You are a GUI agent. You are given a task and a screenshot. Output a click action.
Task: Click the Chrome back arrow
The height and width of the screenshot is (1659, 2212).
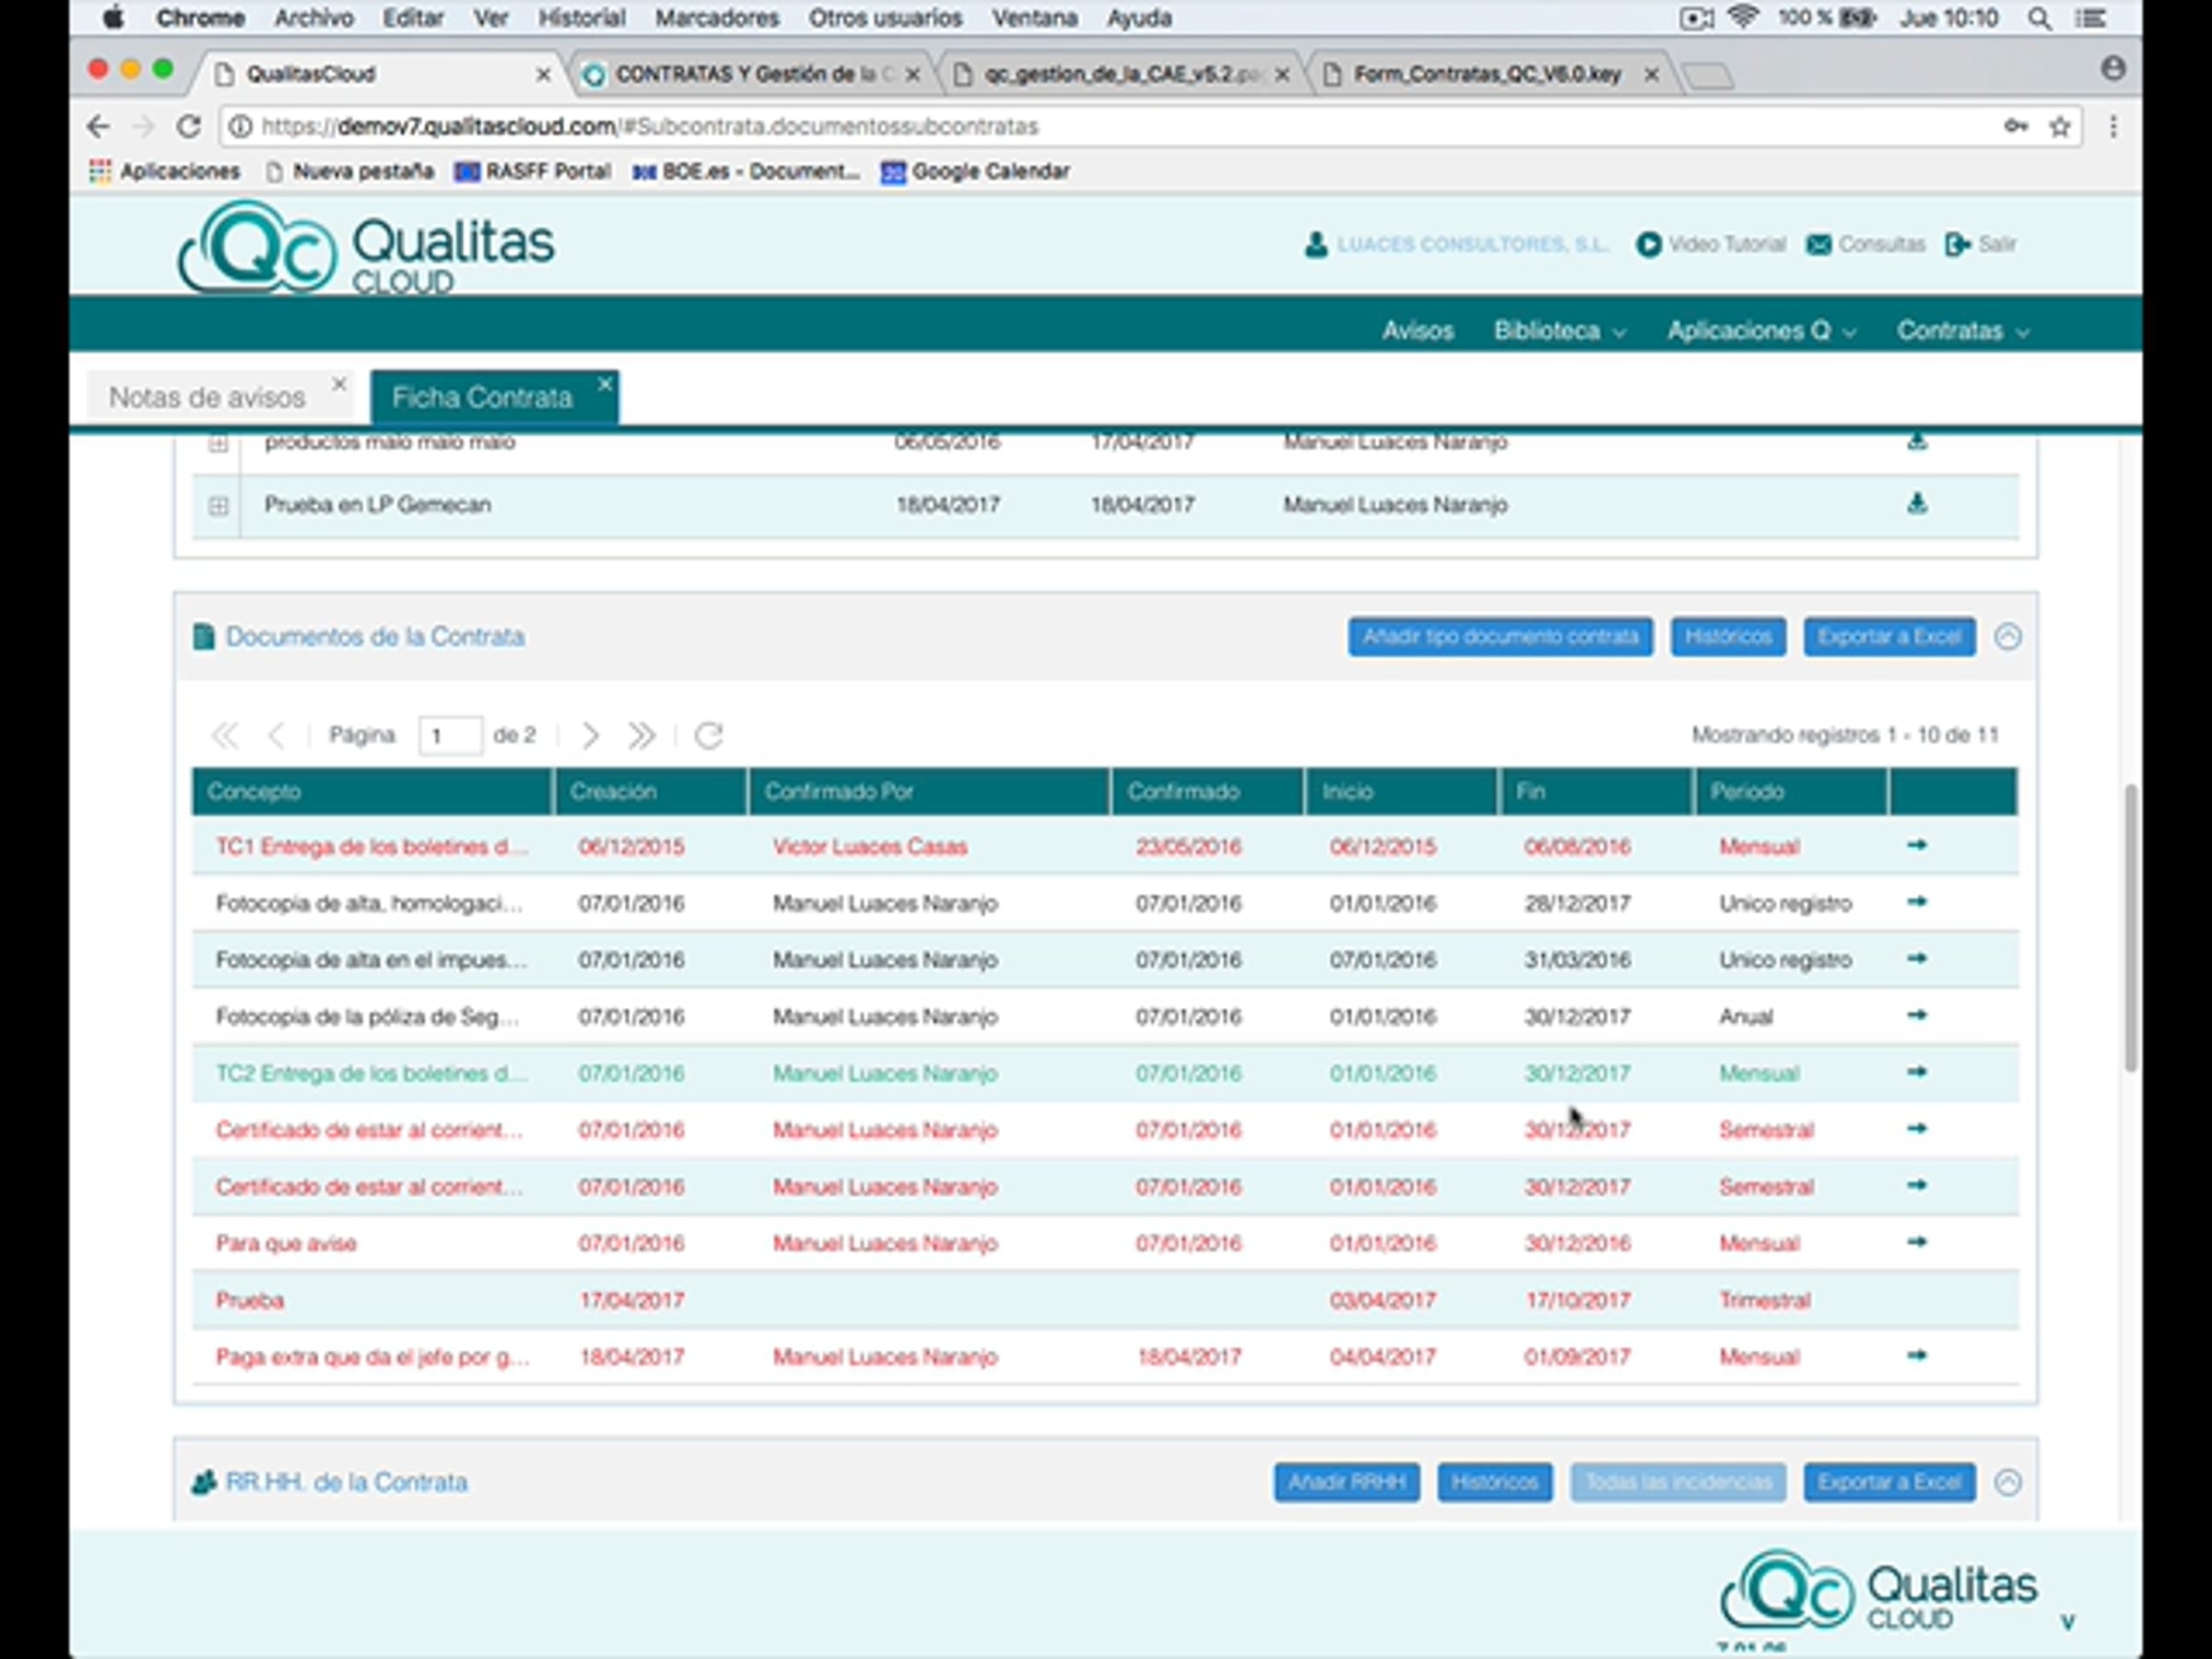(98, 127)
